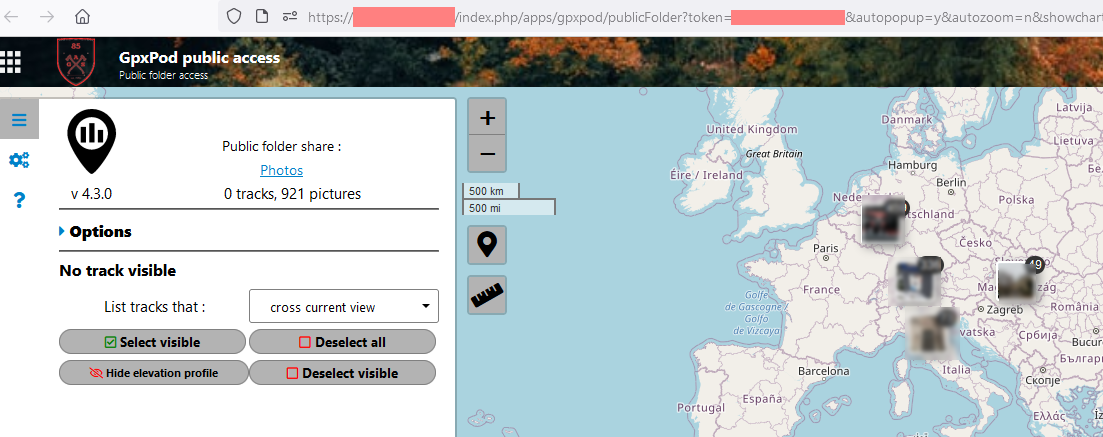Open photo cluster near Nederland
Screen dimensions: 1103x437
coord(884,220)
